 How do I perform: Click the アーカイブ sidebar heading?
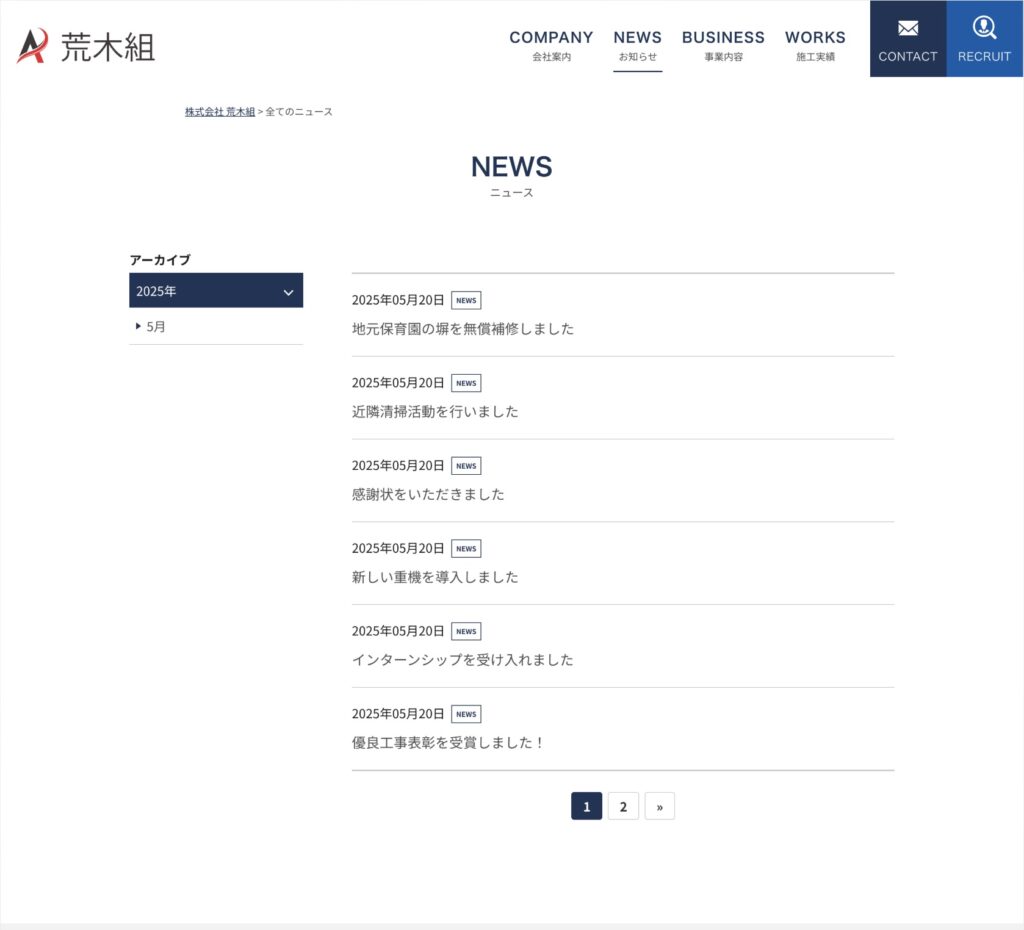(x=160, y=259)
